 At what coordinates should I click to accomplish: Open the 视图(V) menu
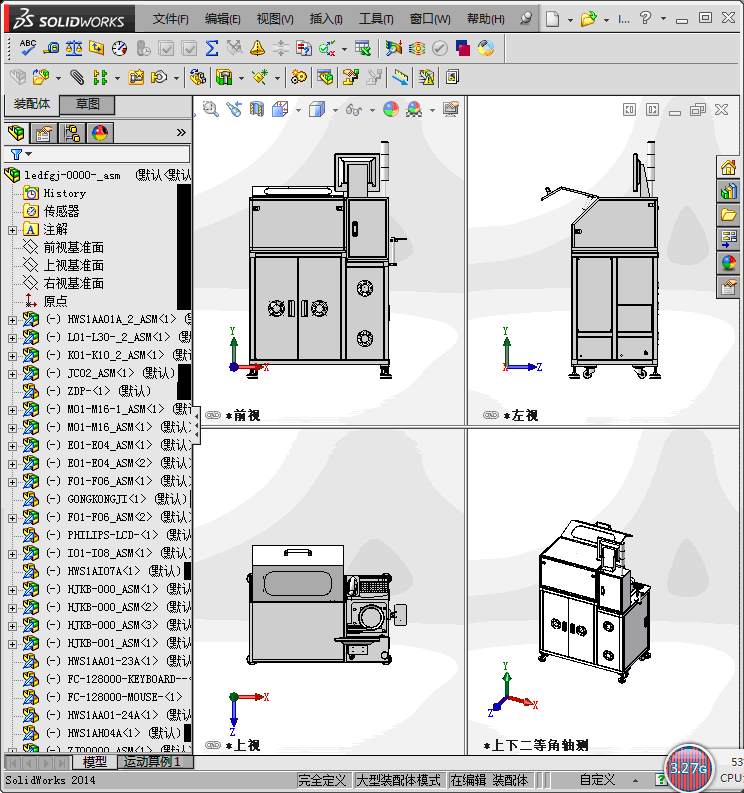pos(275,19)
